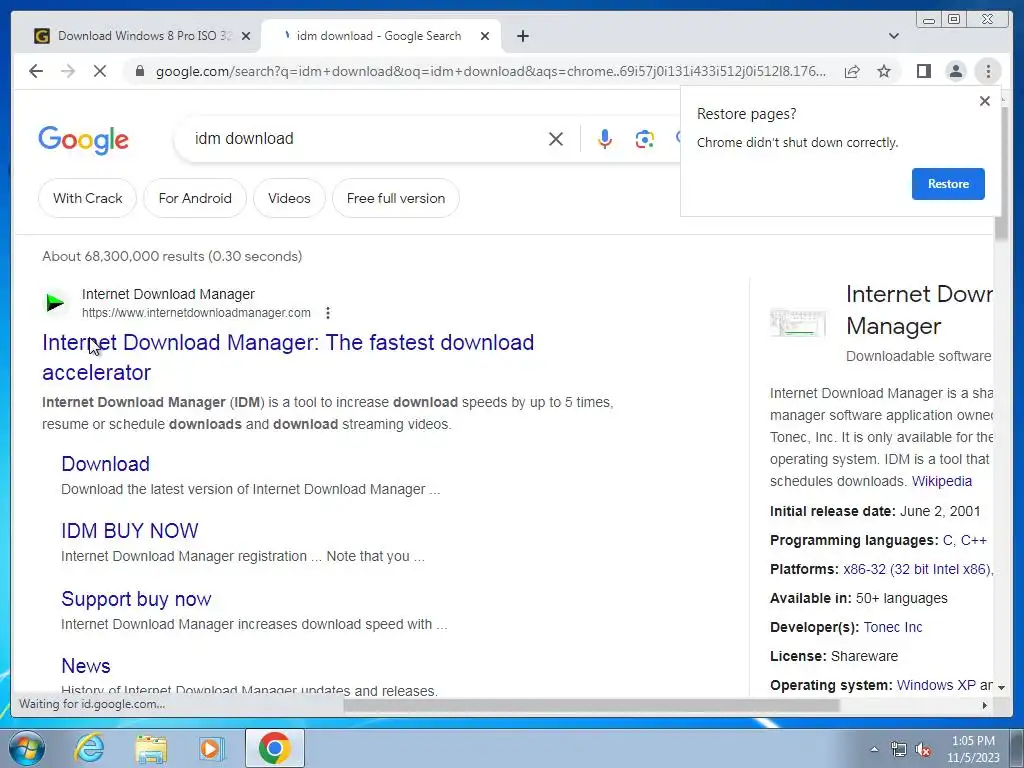Open Windows Explorer from taskbar

pyautogui.click(x=151, y=748)
